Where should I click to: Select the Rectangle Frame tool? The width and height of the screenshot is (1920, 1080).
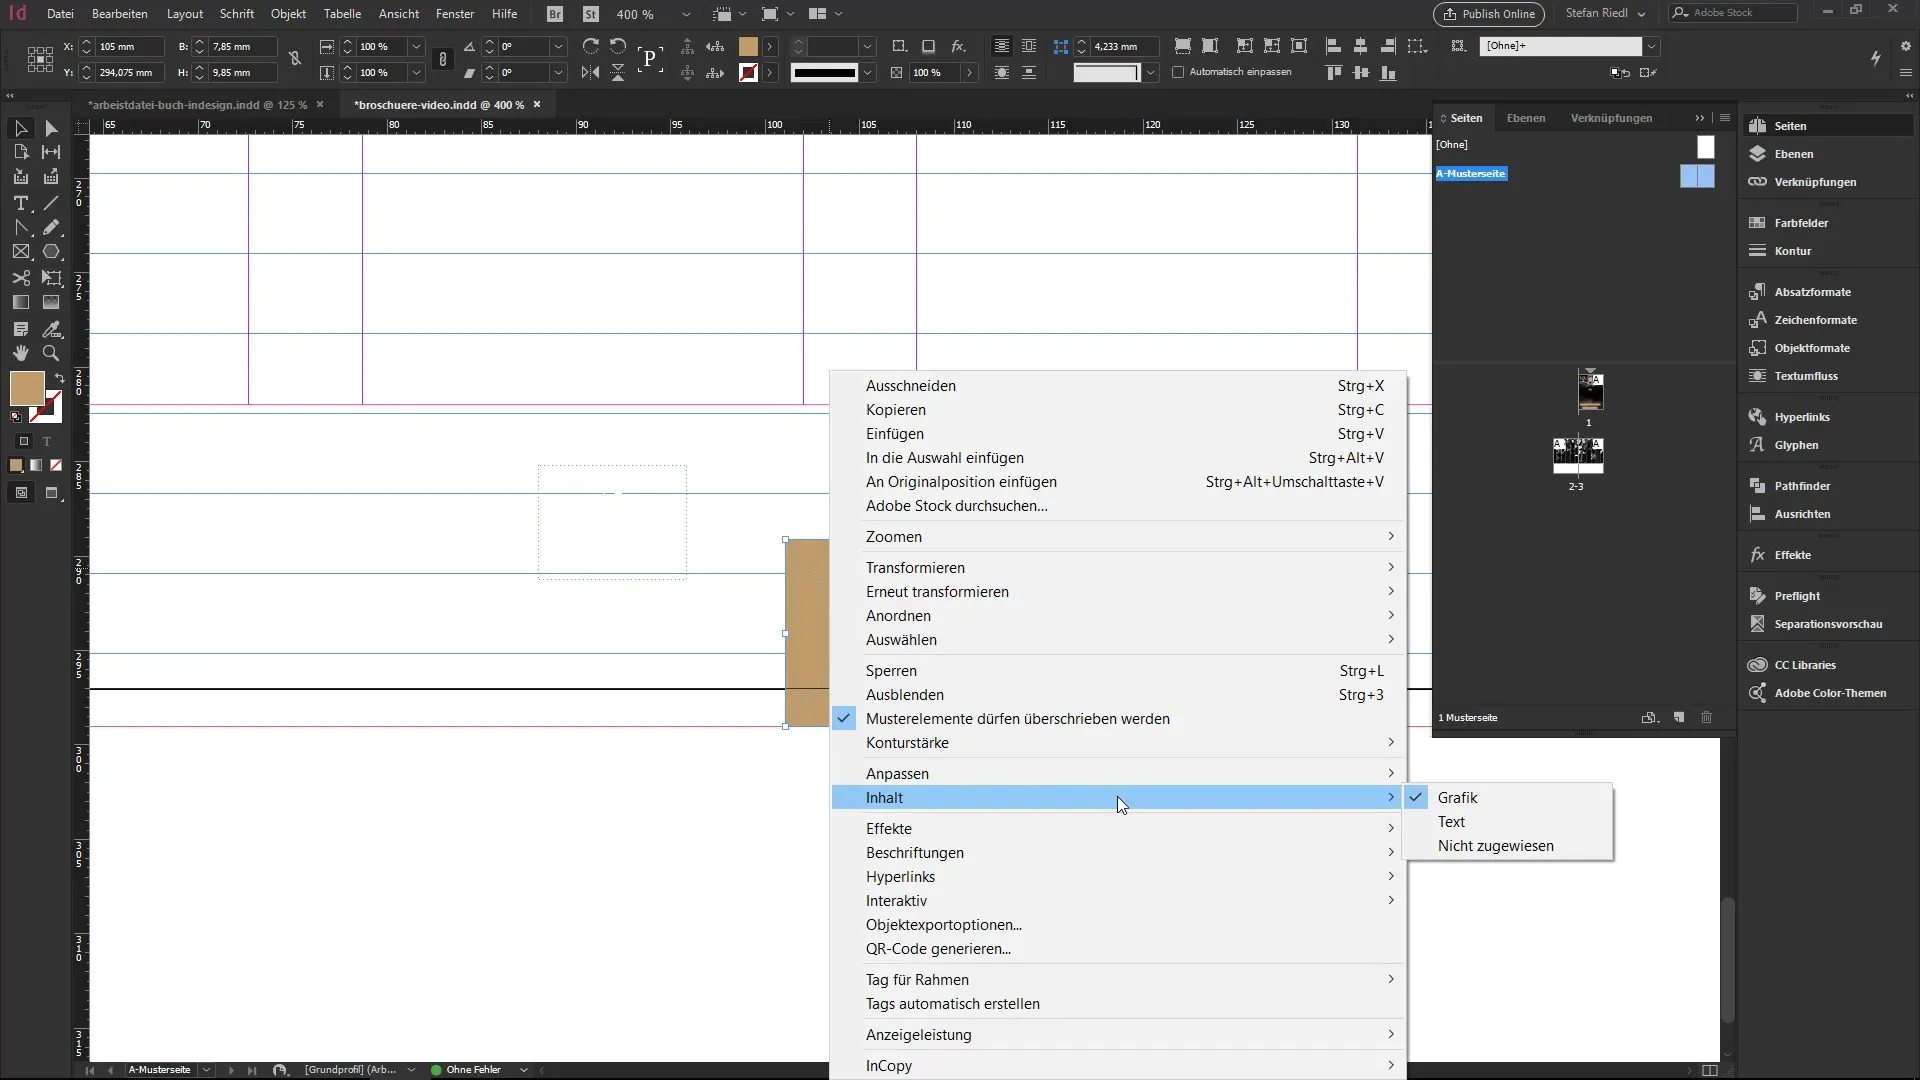[x=20, y=252]
